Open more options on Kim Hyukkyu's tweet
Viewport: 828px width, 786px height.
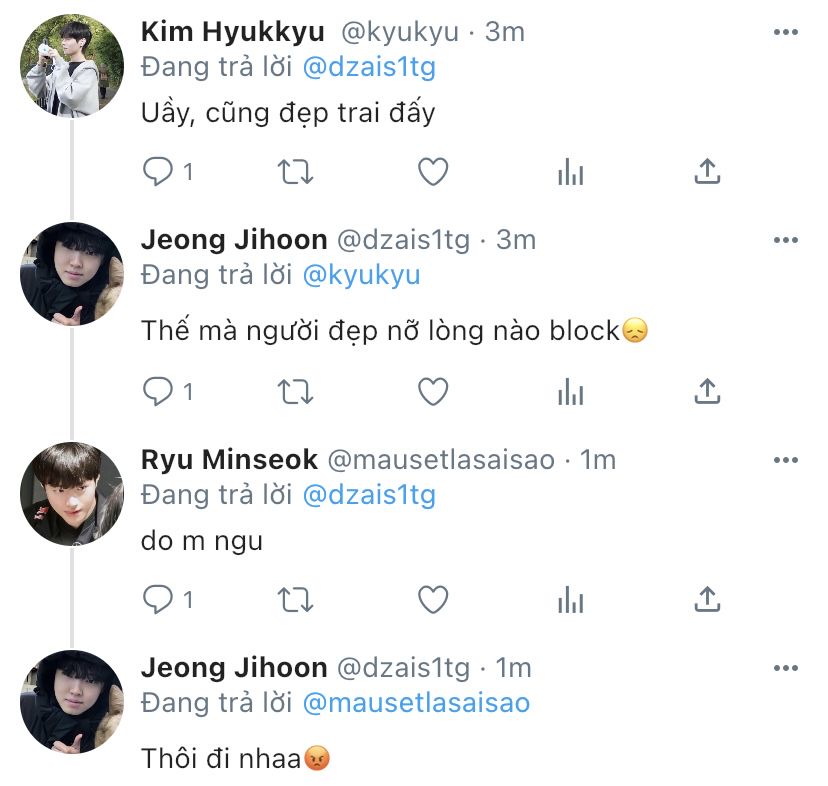787,32
